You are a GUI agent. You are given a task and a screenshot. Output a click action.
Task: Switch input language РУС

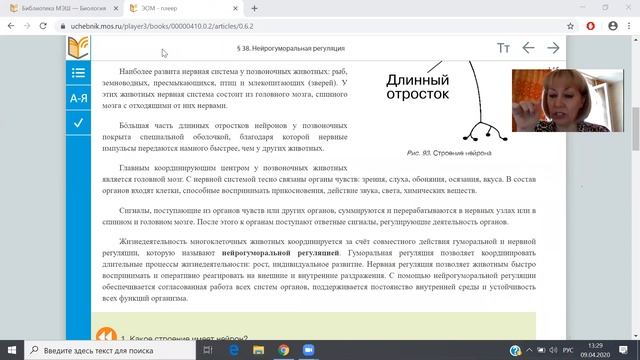click(568, 350)
